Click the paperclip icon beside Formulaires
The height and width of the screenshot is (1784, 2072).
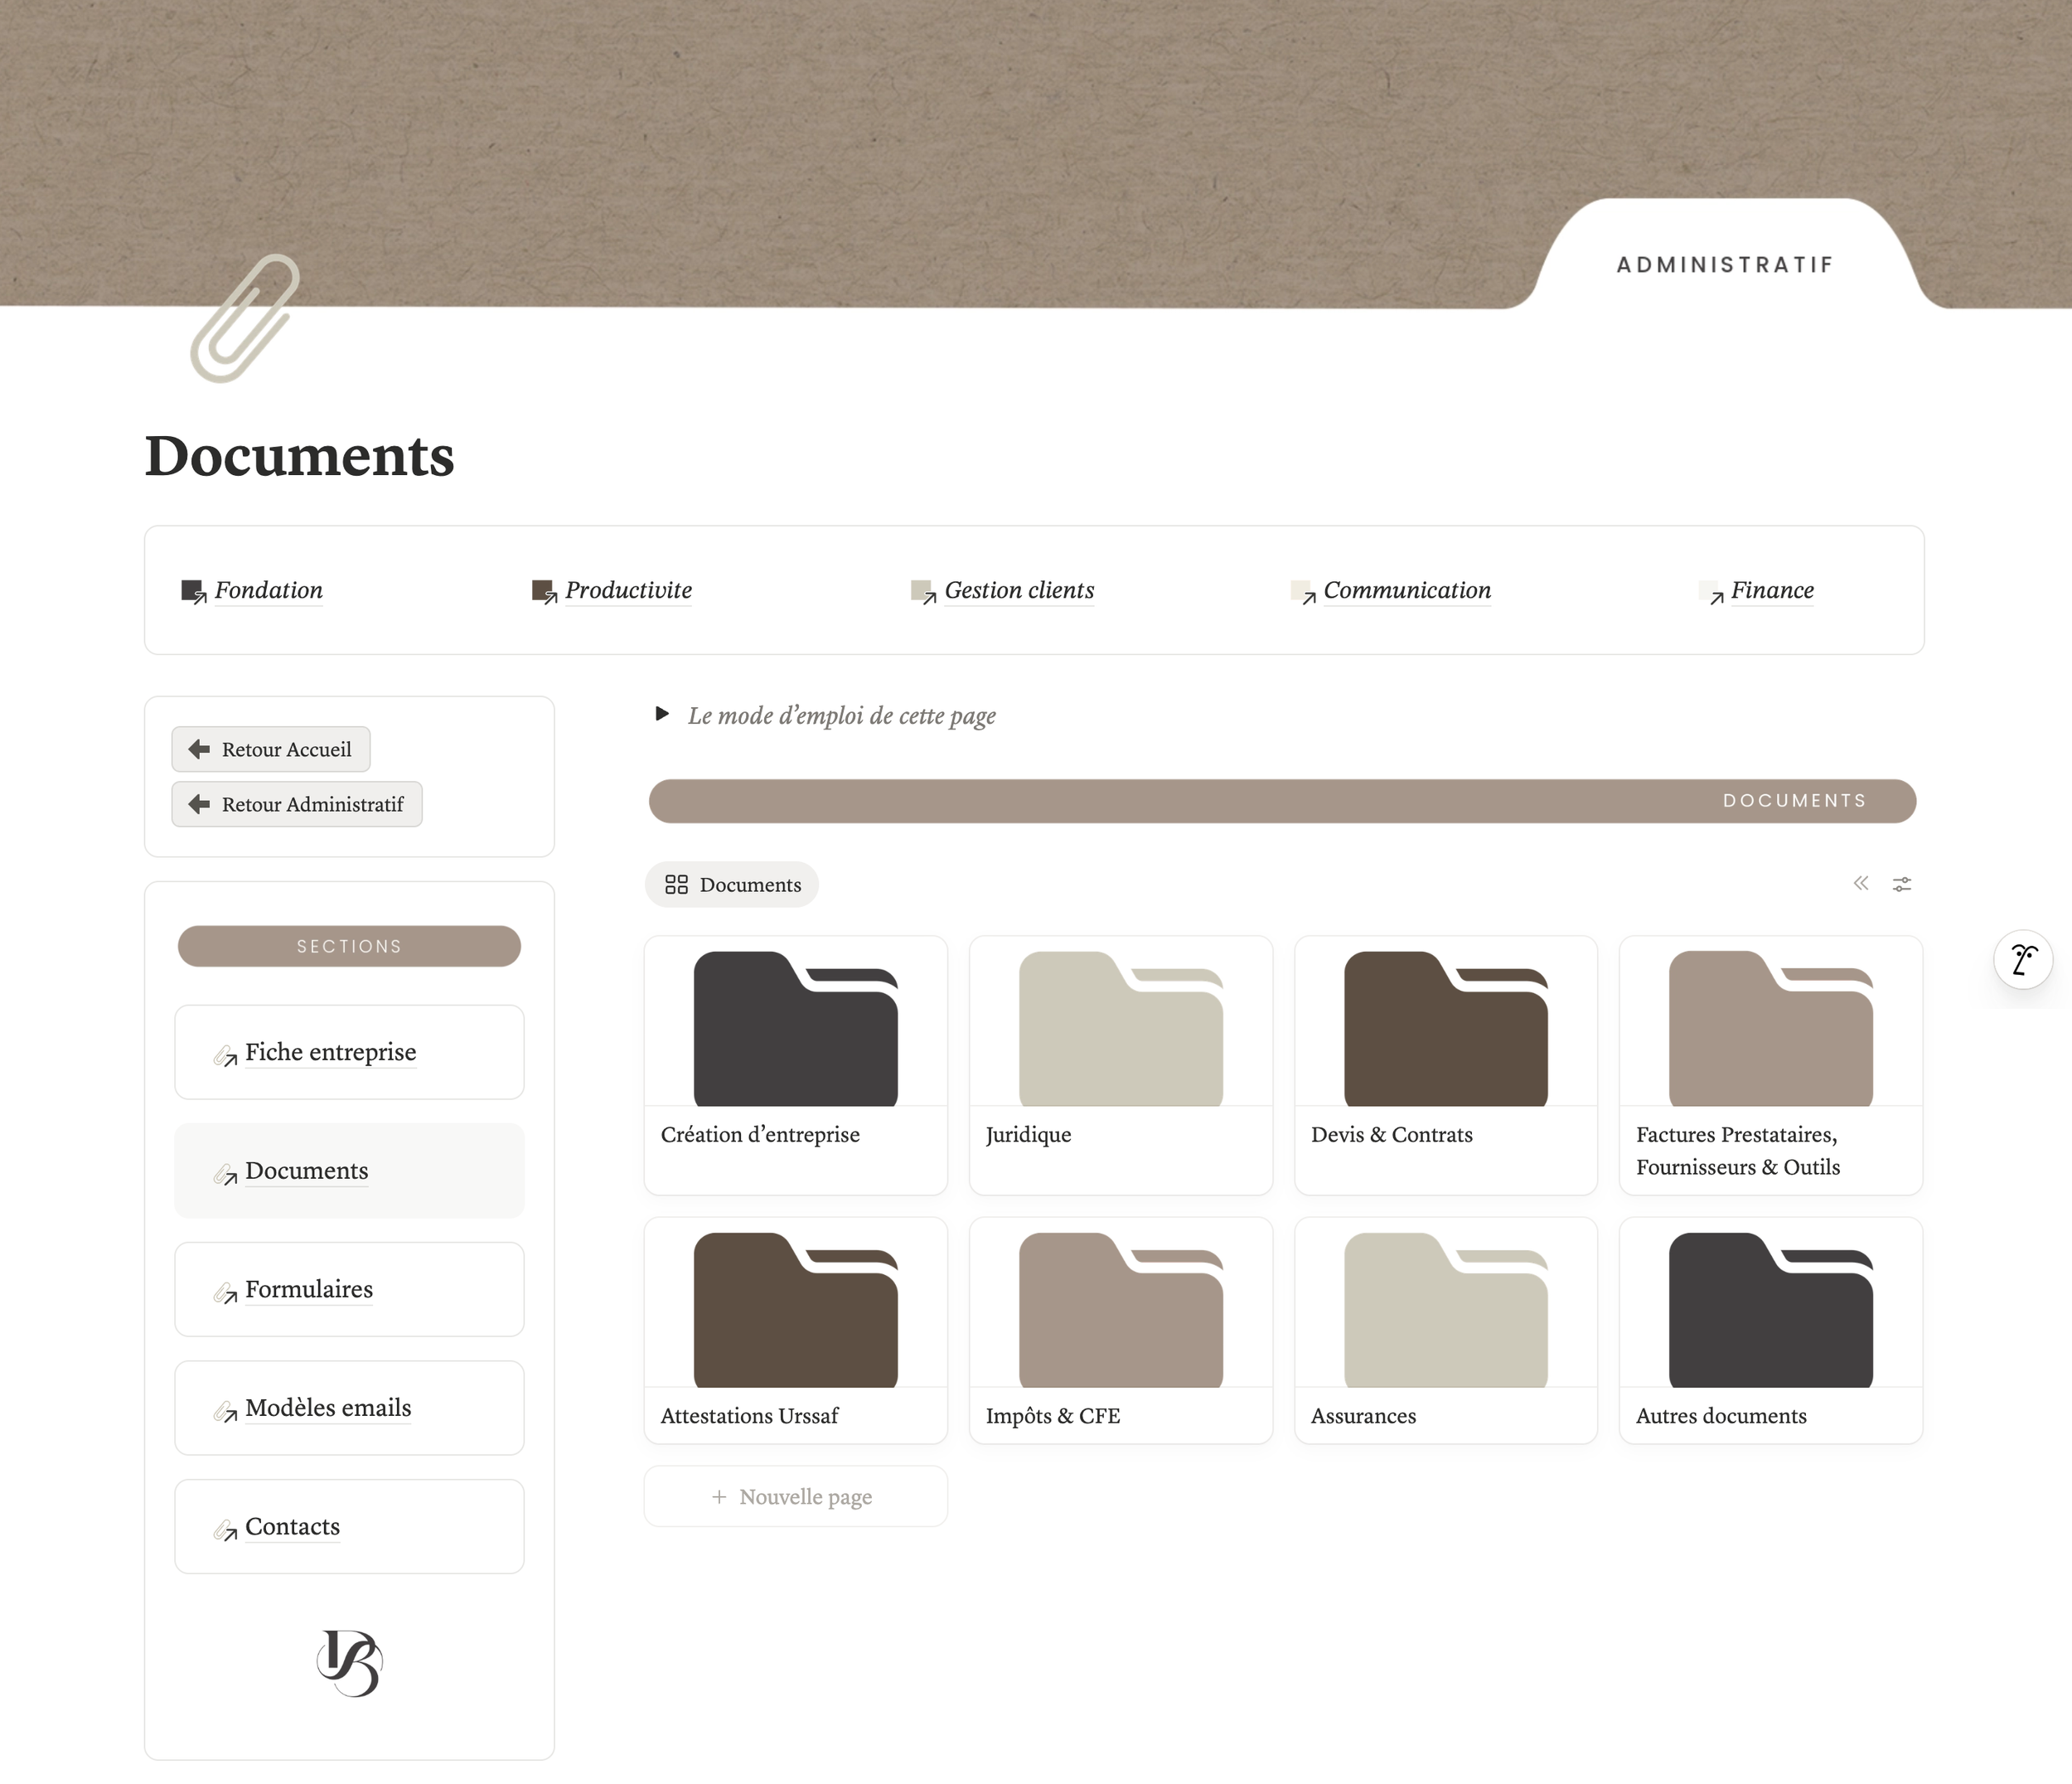[225, 1293]
